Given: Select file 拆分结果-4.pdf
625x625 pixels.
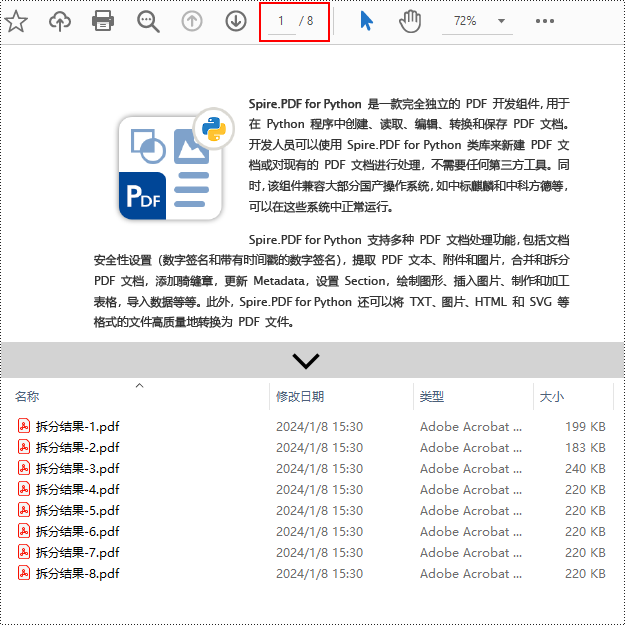Looking at the screenshot, I should [78, 489].
